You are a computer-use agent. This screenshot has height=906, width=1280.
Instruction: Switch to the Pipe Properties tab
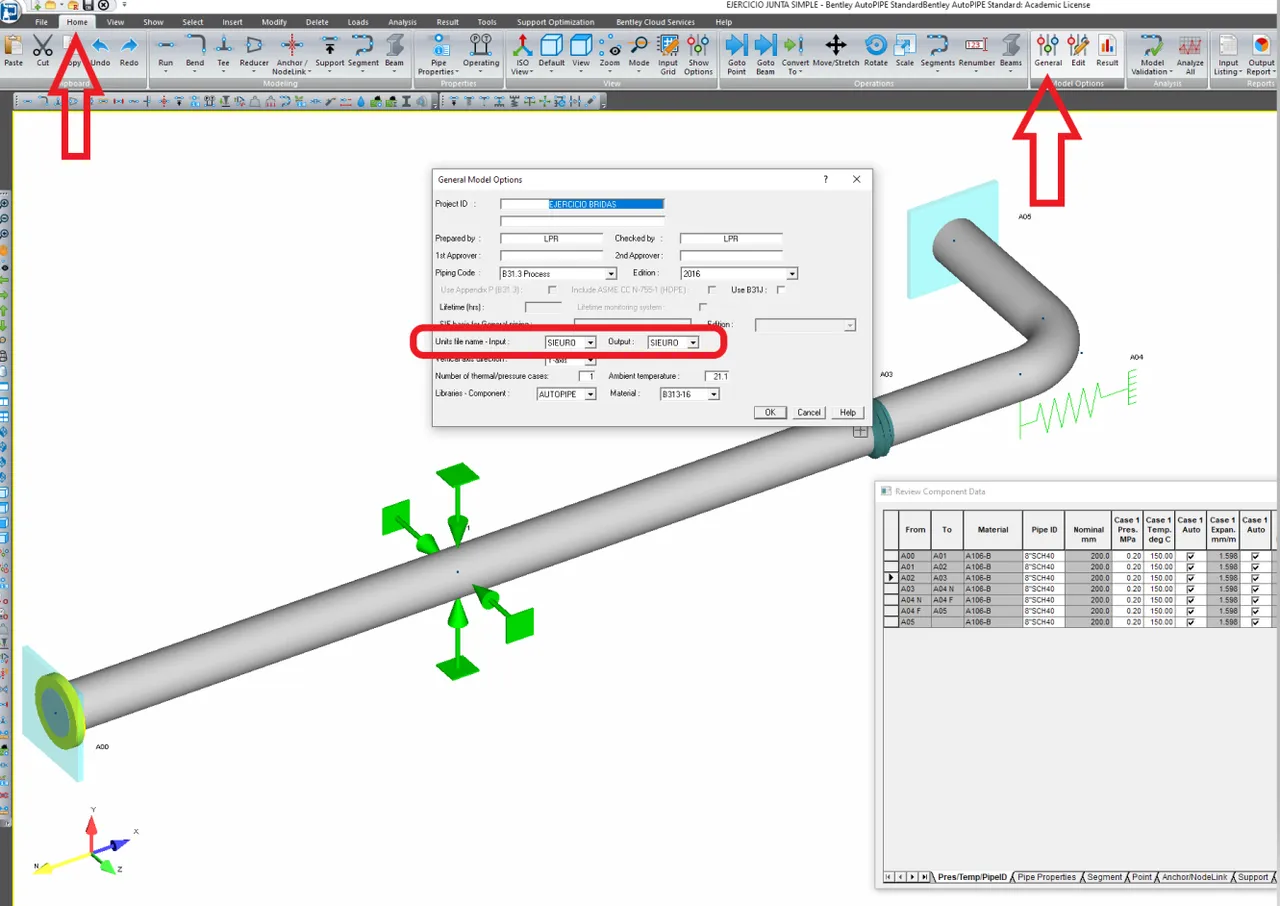point(1046,877)
